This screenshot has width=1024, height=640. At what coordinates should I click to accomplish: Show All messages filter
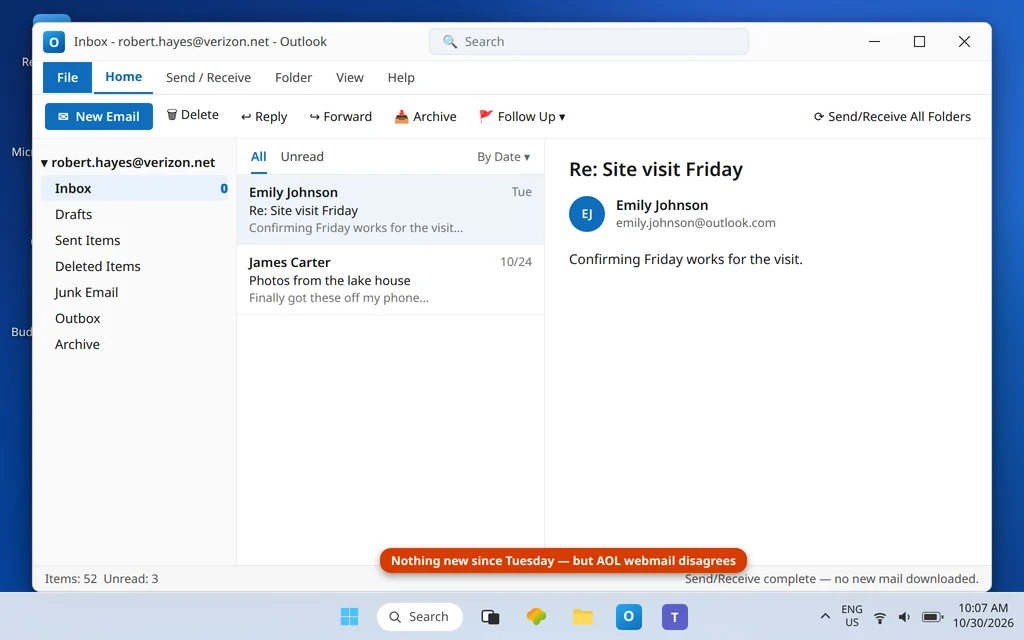pos(259,157)
